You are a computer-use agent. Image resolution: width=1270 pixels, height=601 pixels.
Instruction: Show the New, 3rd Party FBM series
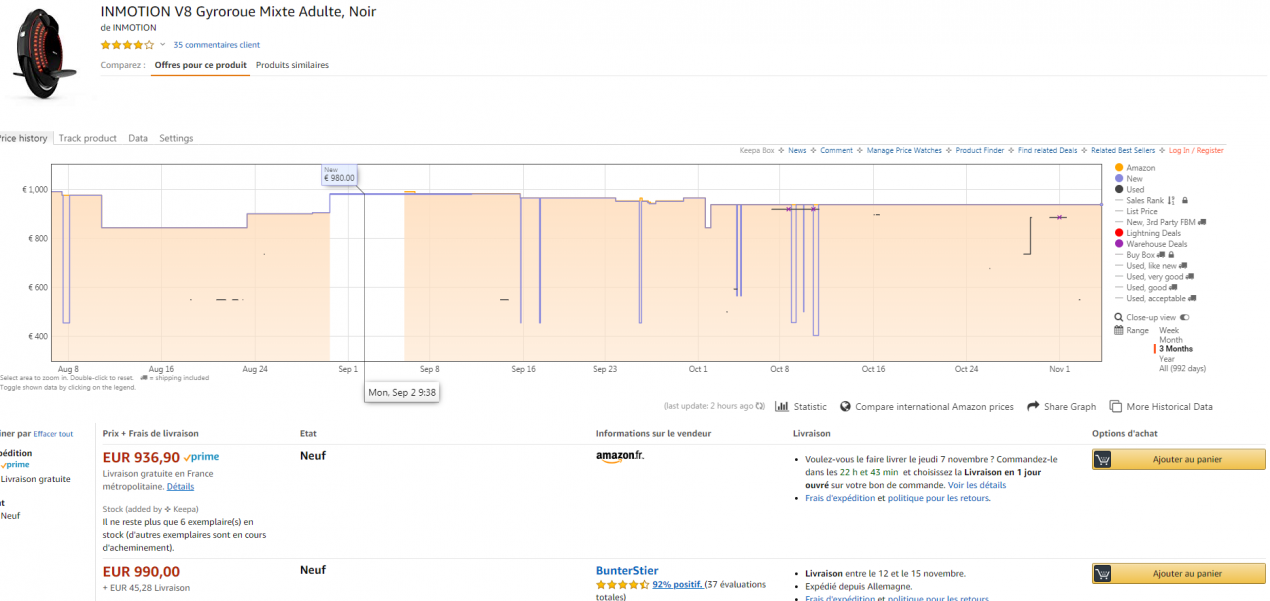pos(1161,222)
